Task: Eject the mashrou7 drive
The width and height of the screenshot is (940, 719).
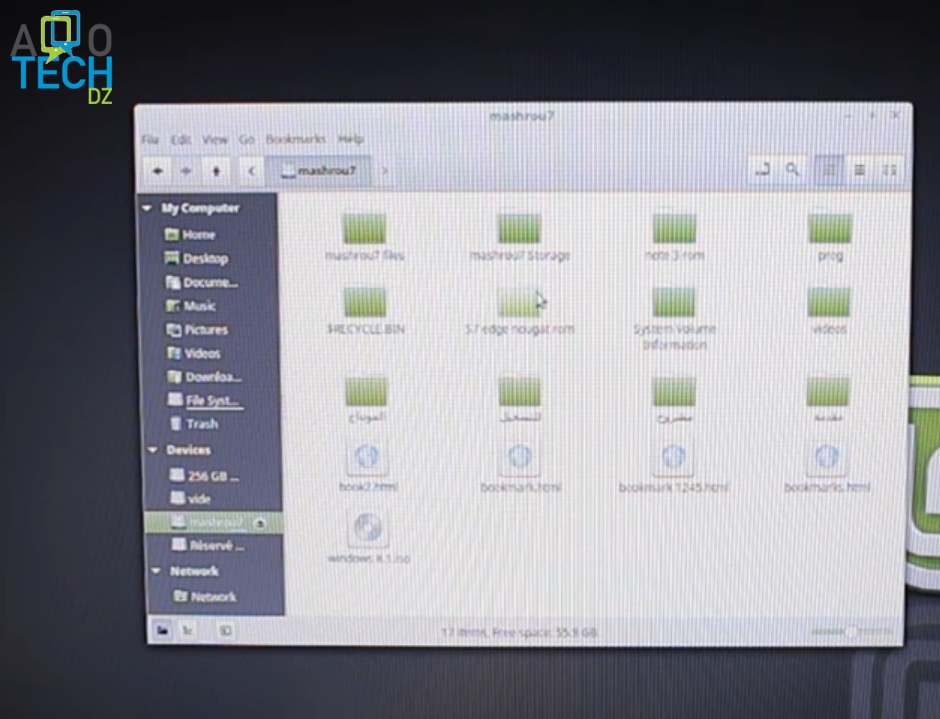Action: point(260,523)
